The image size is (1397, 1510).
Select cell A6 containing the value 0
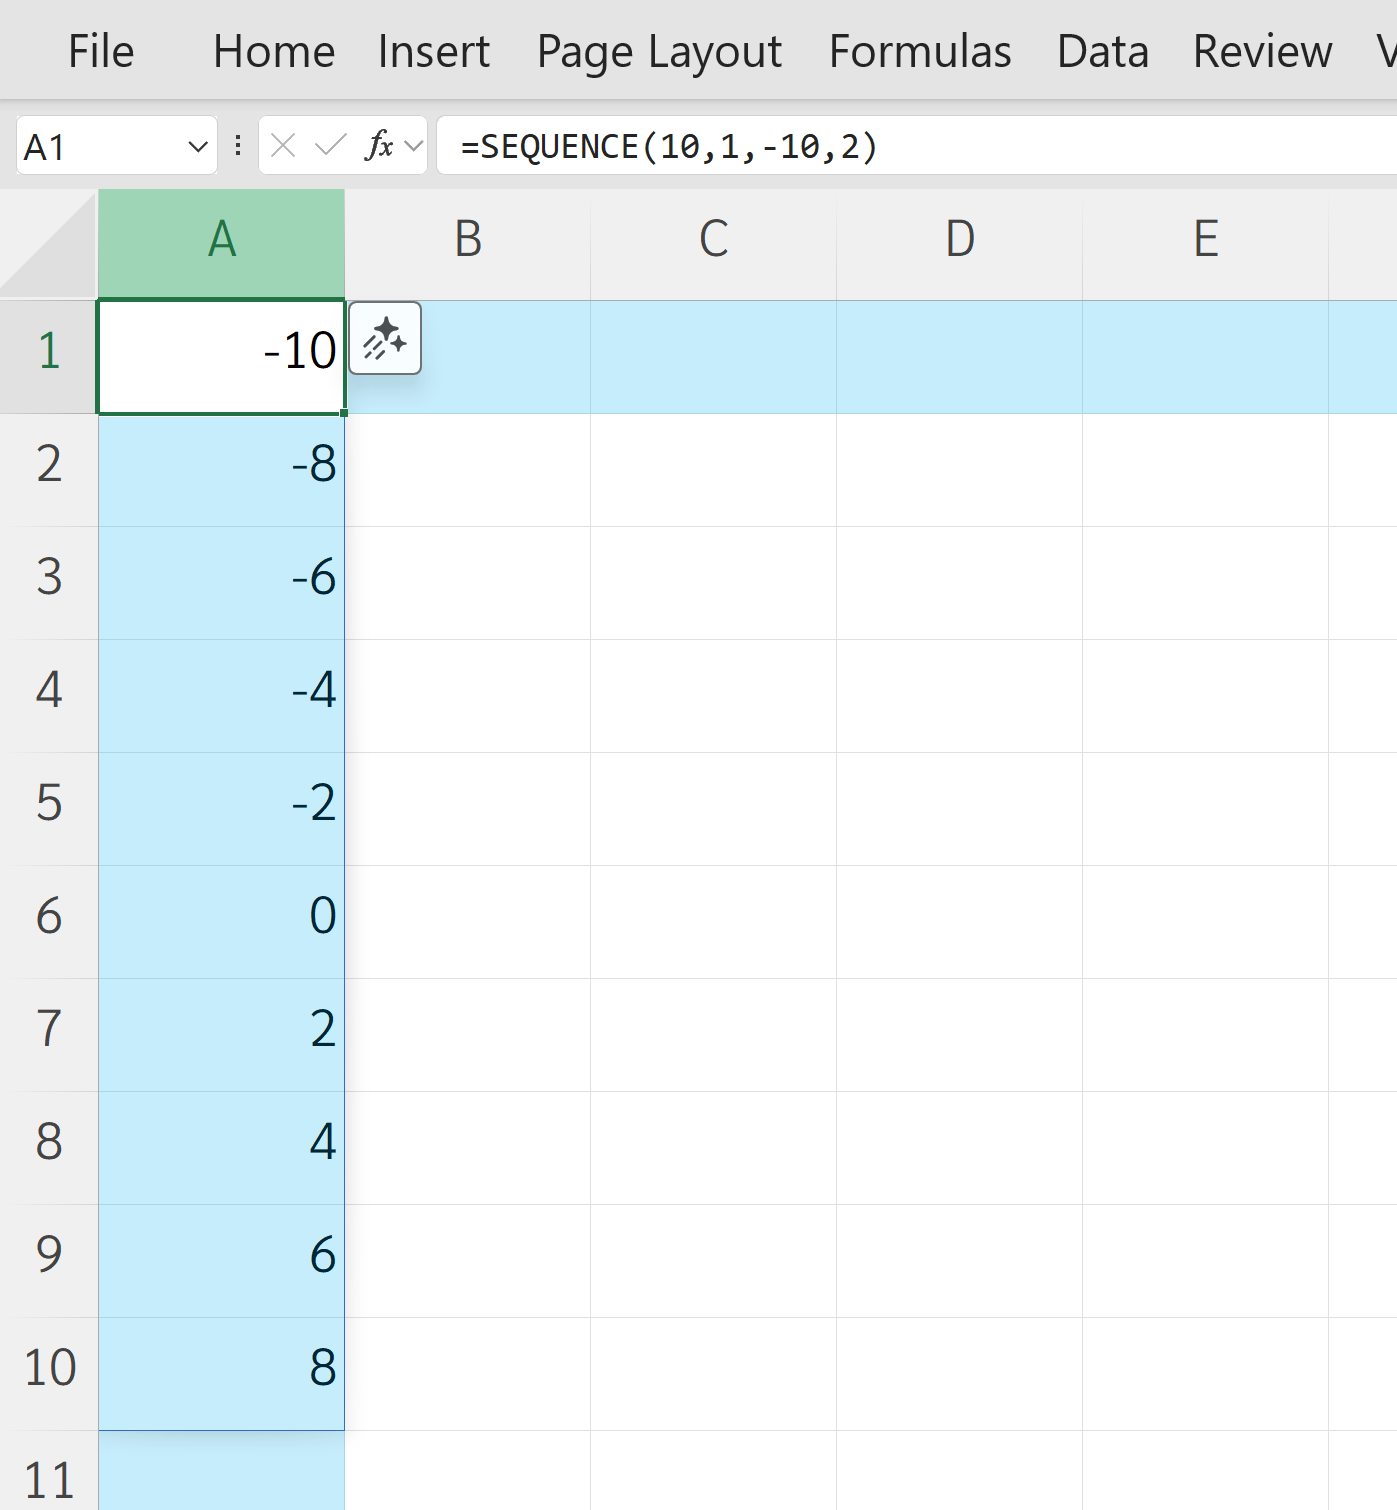(x=221, y=915)
